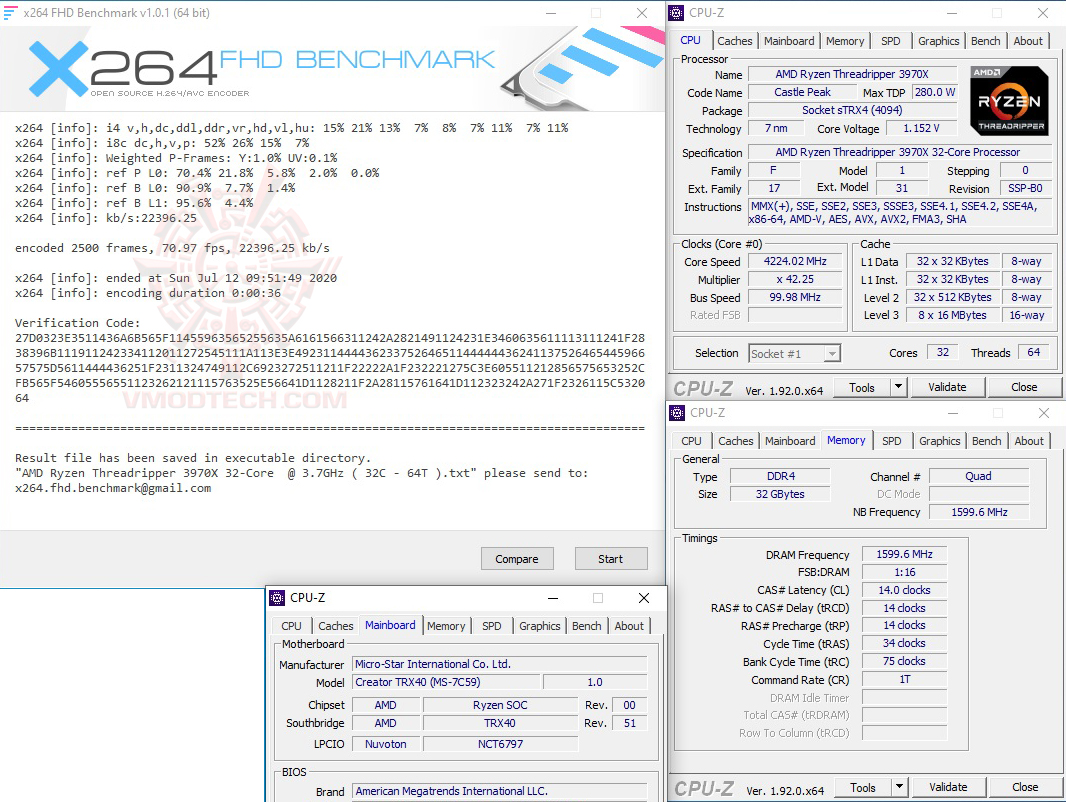Viewport: 1066px width, 802px height.
Task: Select the CPU tab in the top CPU-Z window
Action: tap(690, 40)
